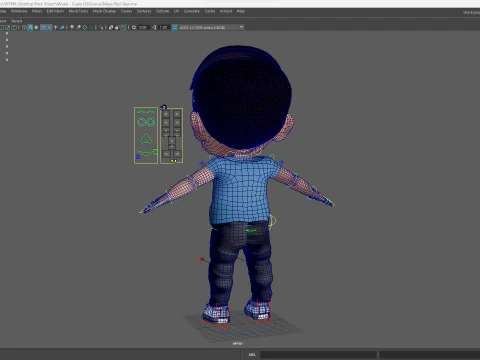Toggle X-Ray Active Components icon
This screenshot has width=480, height=360.
click(x=117, y=27)
